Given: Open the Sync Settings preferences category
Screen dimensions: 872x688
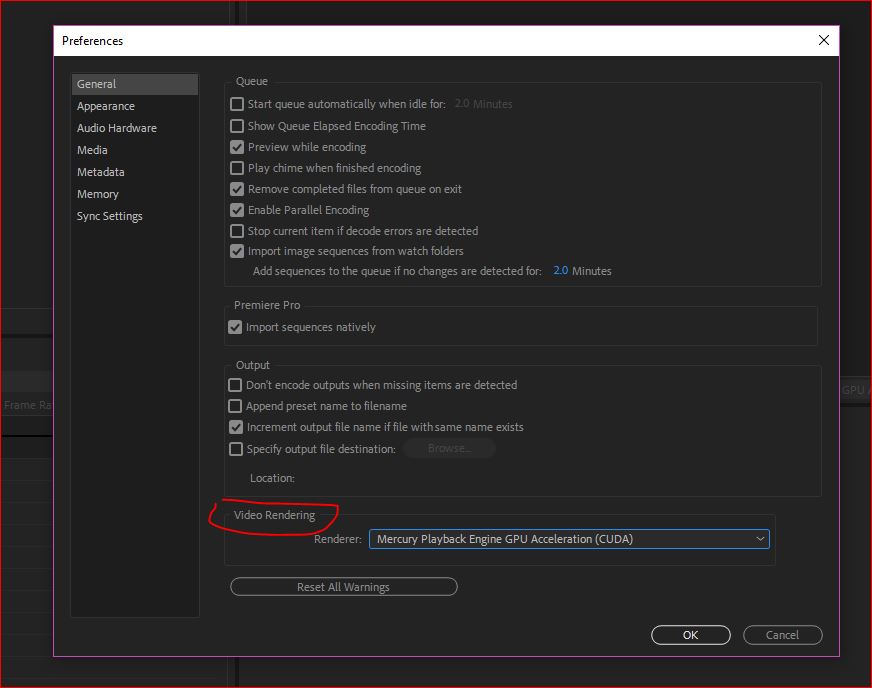Looking at the screenshot, I should click(110, 216).
